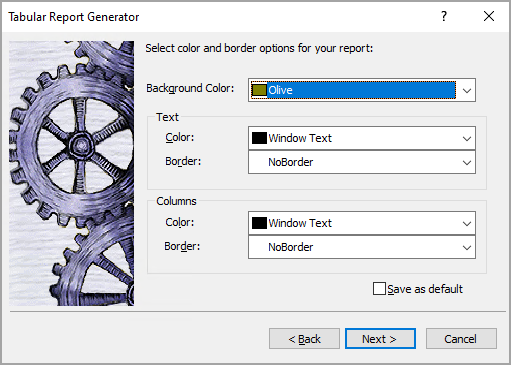
Task: Click the Save as default label text
Action: pyautogui.click(x=425, y=289)
